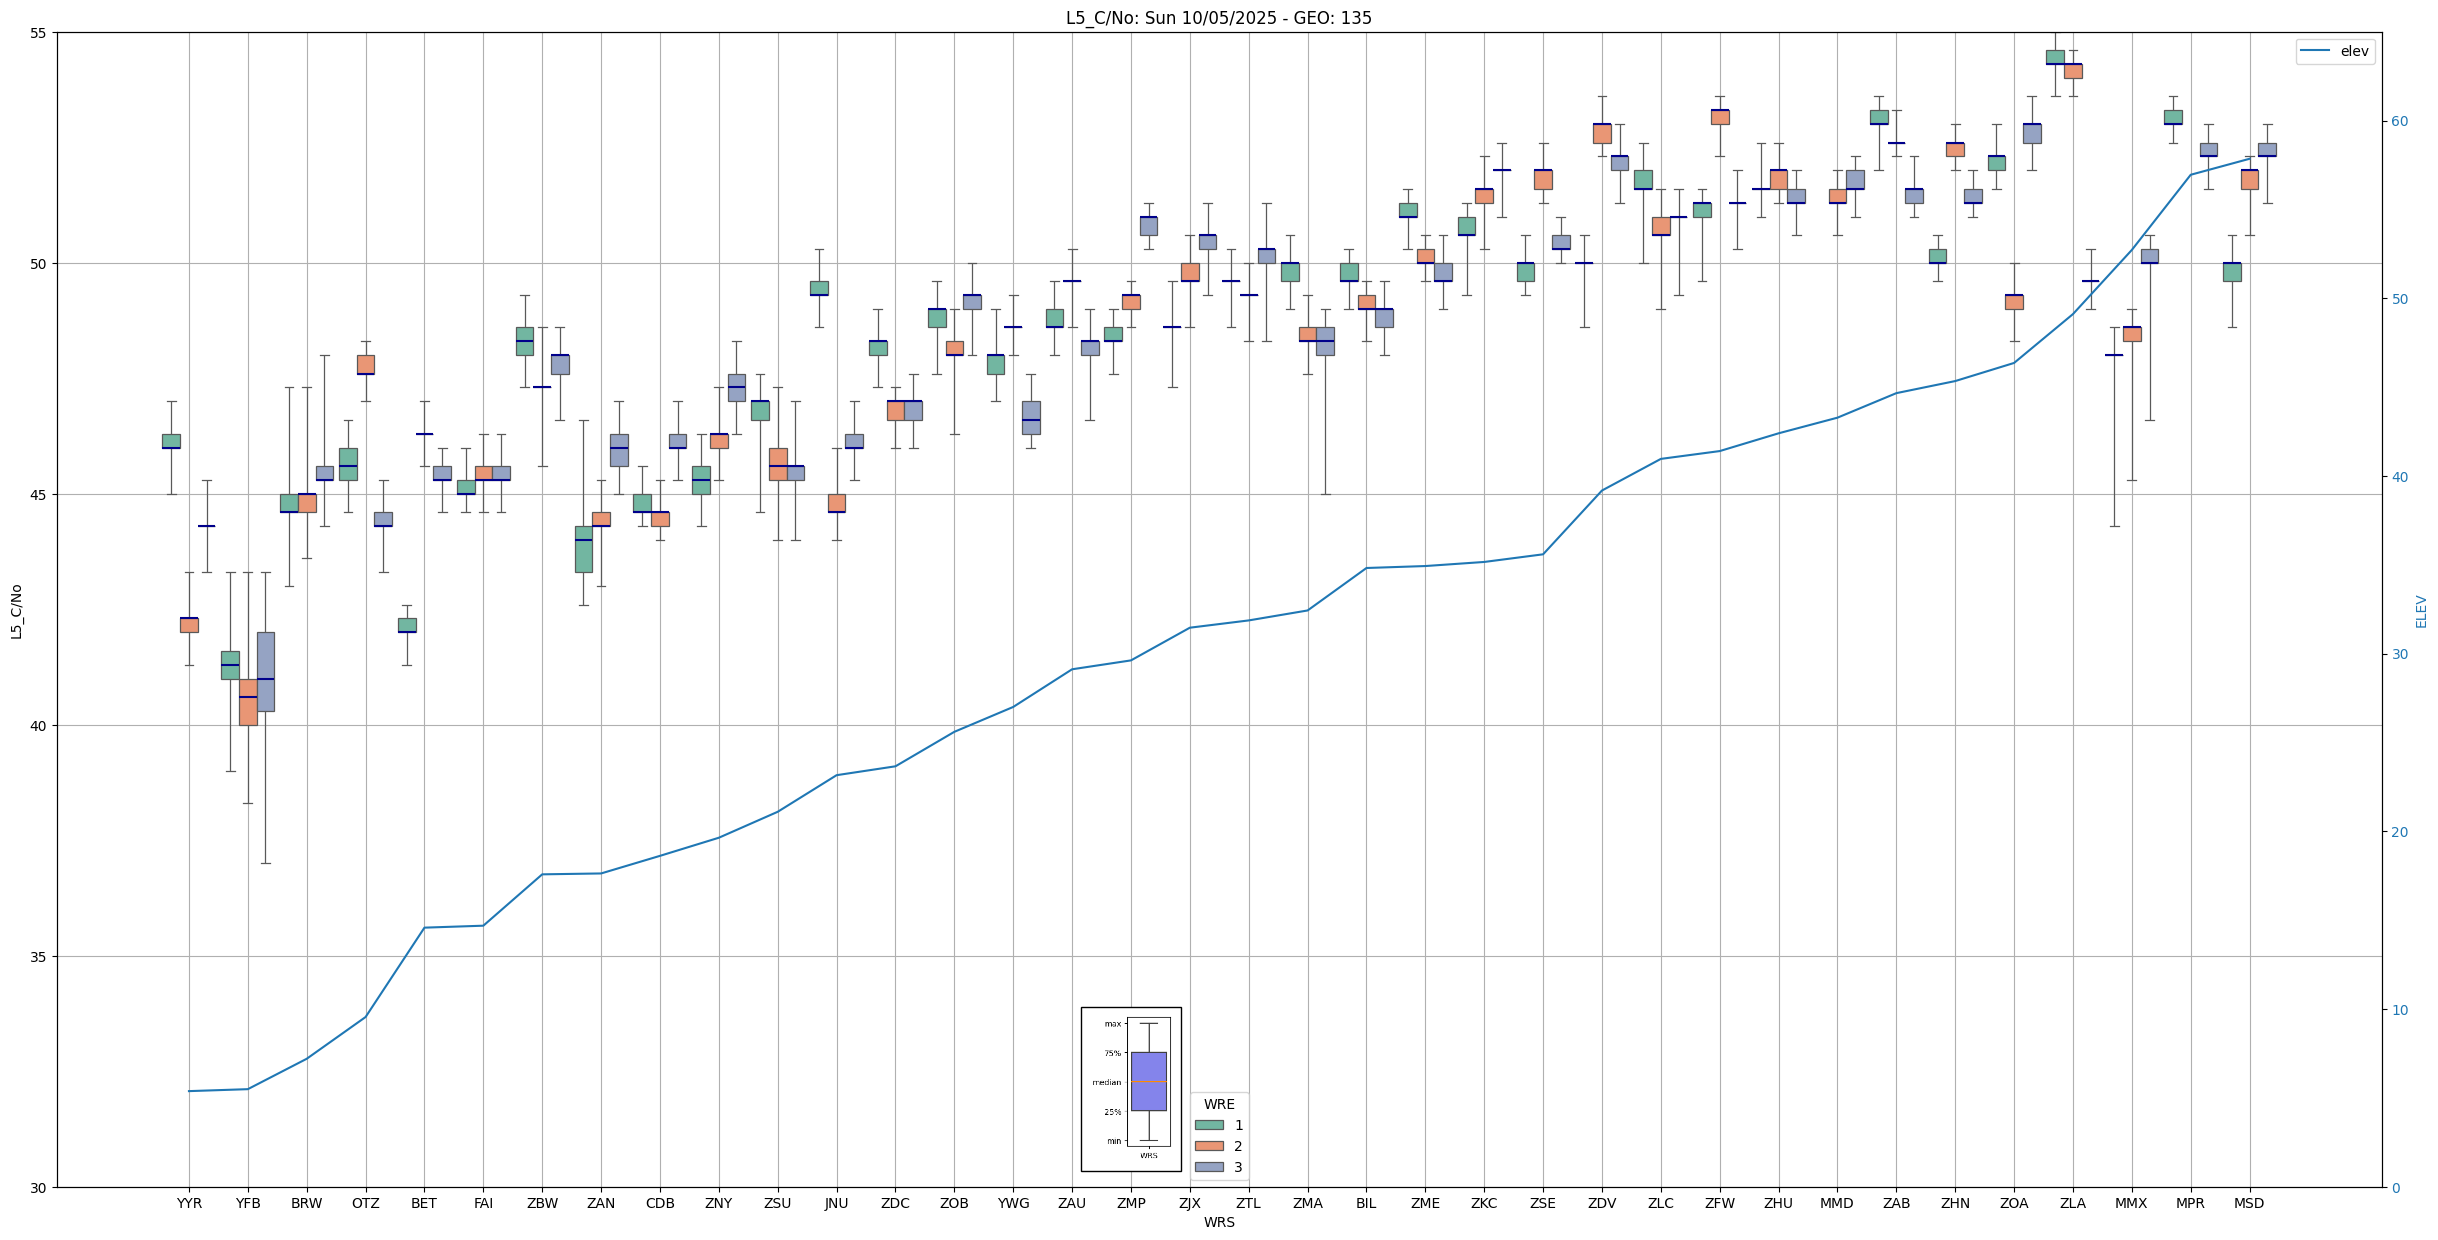Click the ELEV right axis title
The height and width of the screenshot is (1240, 2438).
point(2421,610)
